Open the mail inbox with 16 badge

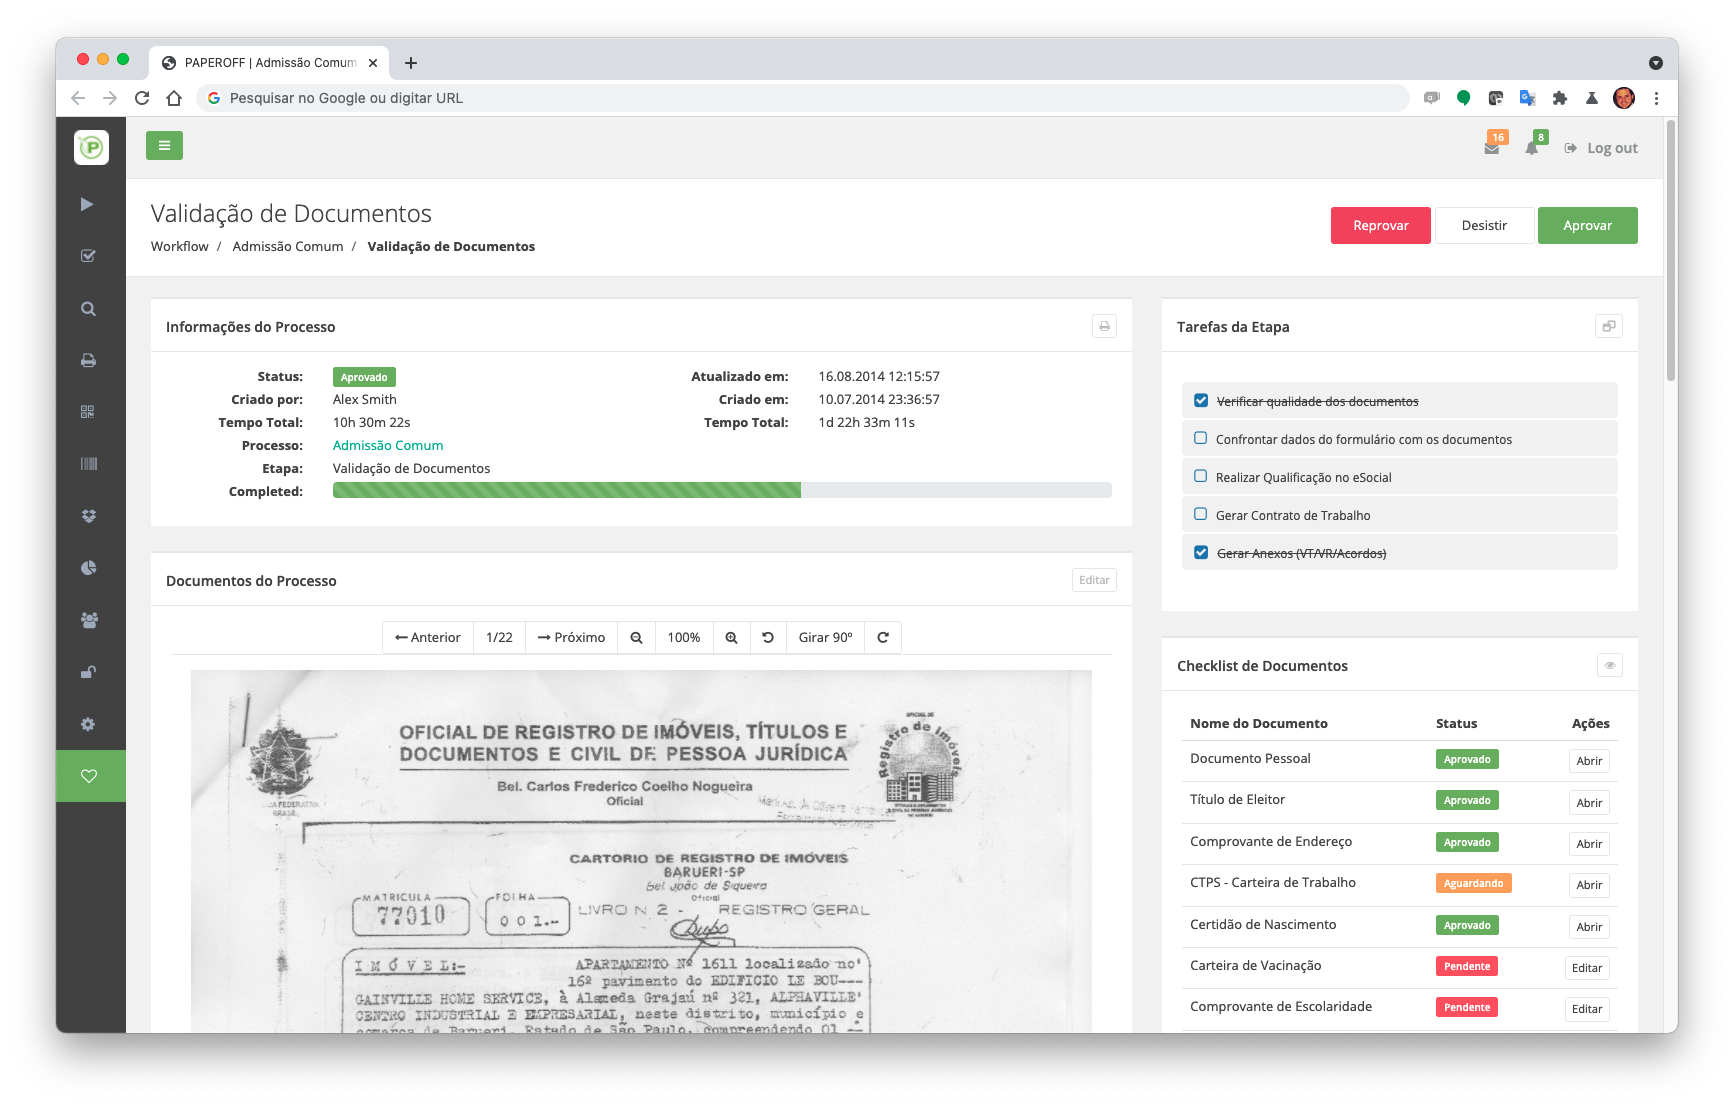tap(1492, 148)
